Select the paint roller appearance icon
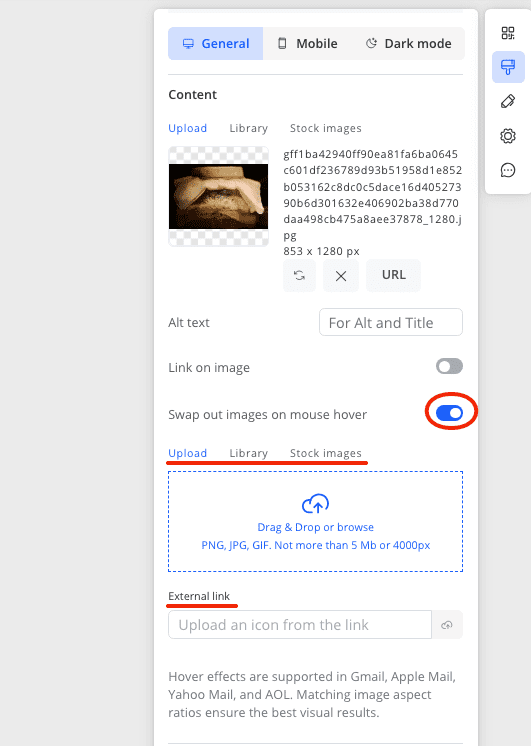This screenshot has width=531, height=746. [x=508, y=67]
